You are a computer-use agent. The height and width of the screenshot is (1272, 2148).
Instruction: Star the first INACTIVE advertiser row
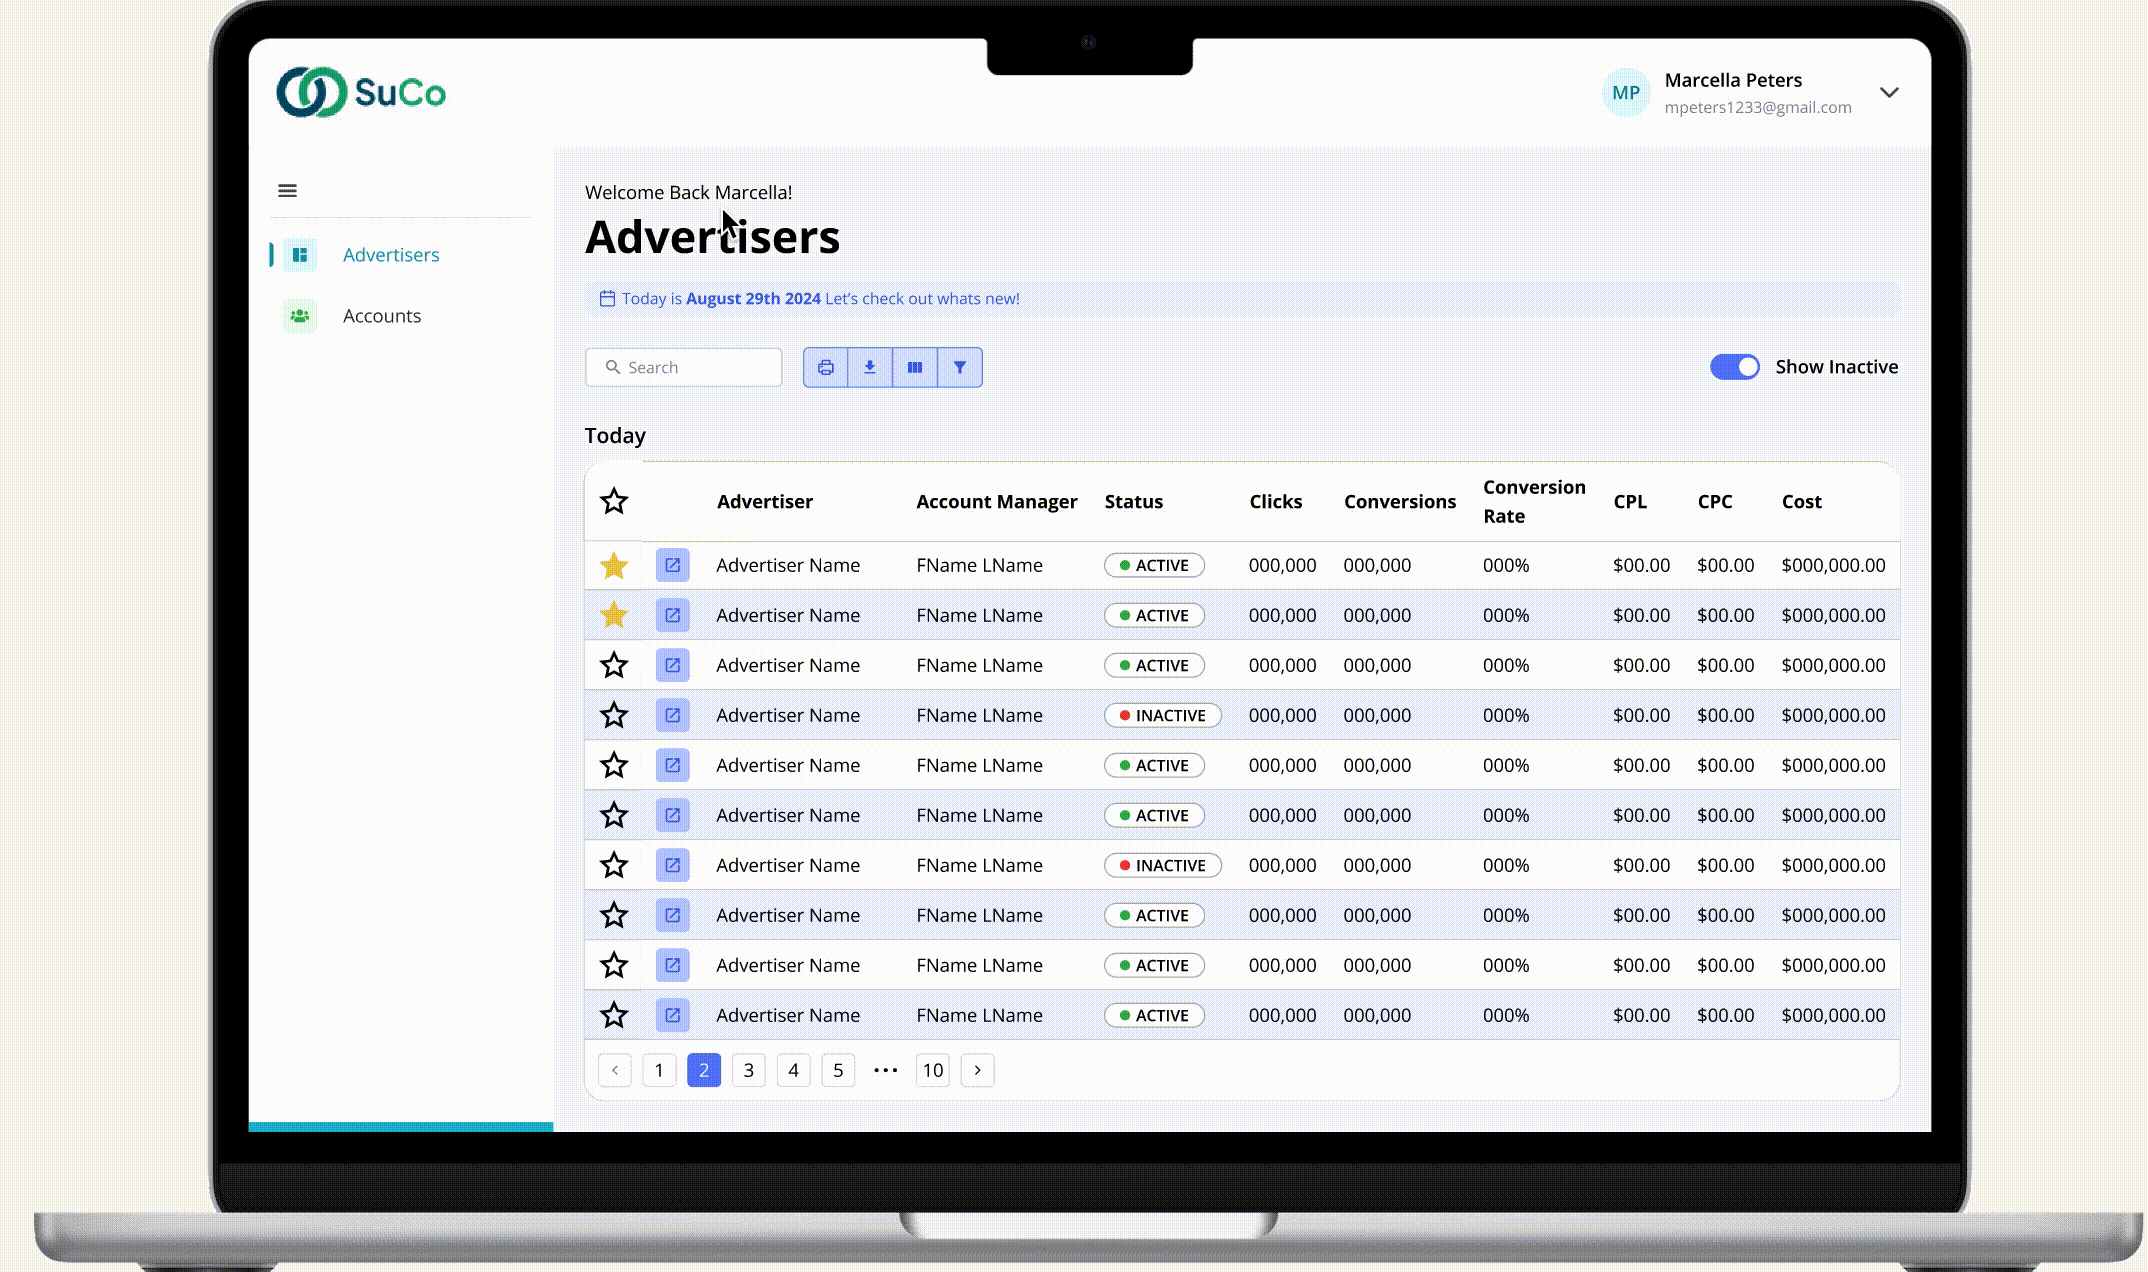coord(614,715)
